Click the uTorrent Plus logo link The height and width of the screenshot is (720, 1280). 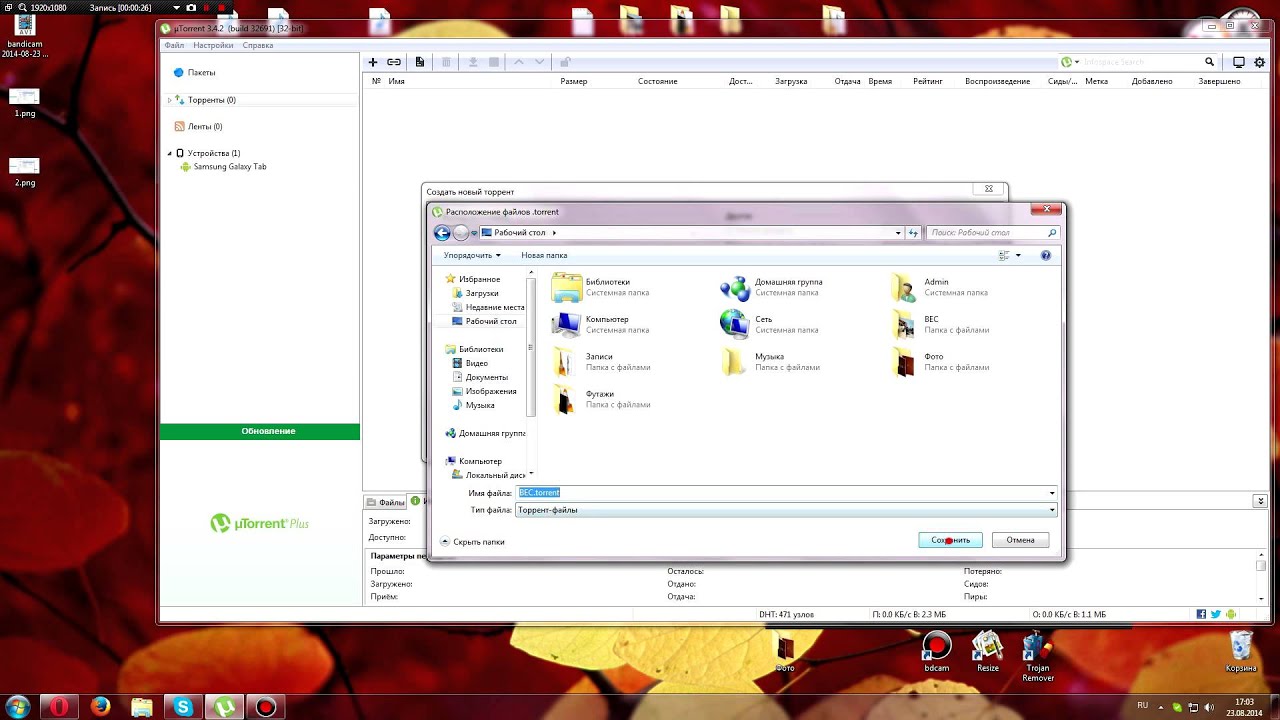[260, 523]
